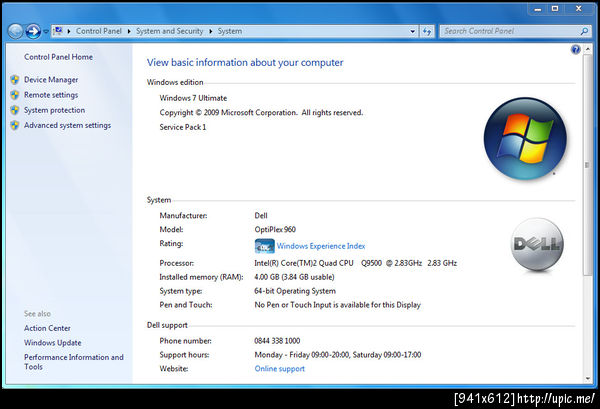600x409 pixels.
Task: Maximize the System window
Action: (x=555, y=9)
